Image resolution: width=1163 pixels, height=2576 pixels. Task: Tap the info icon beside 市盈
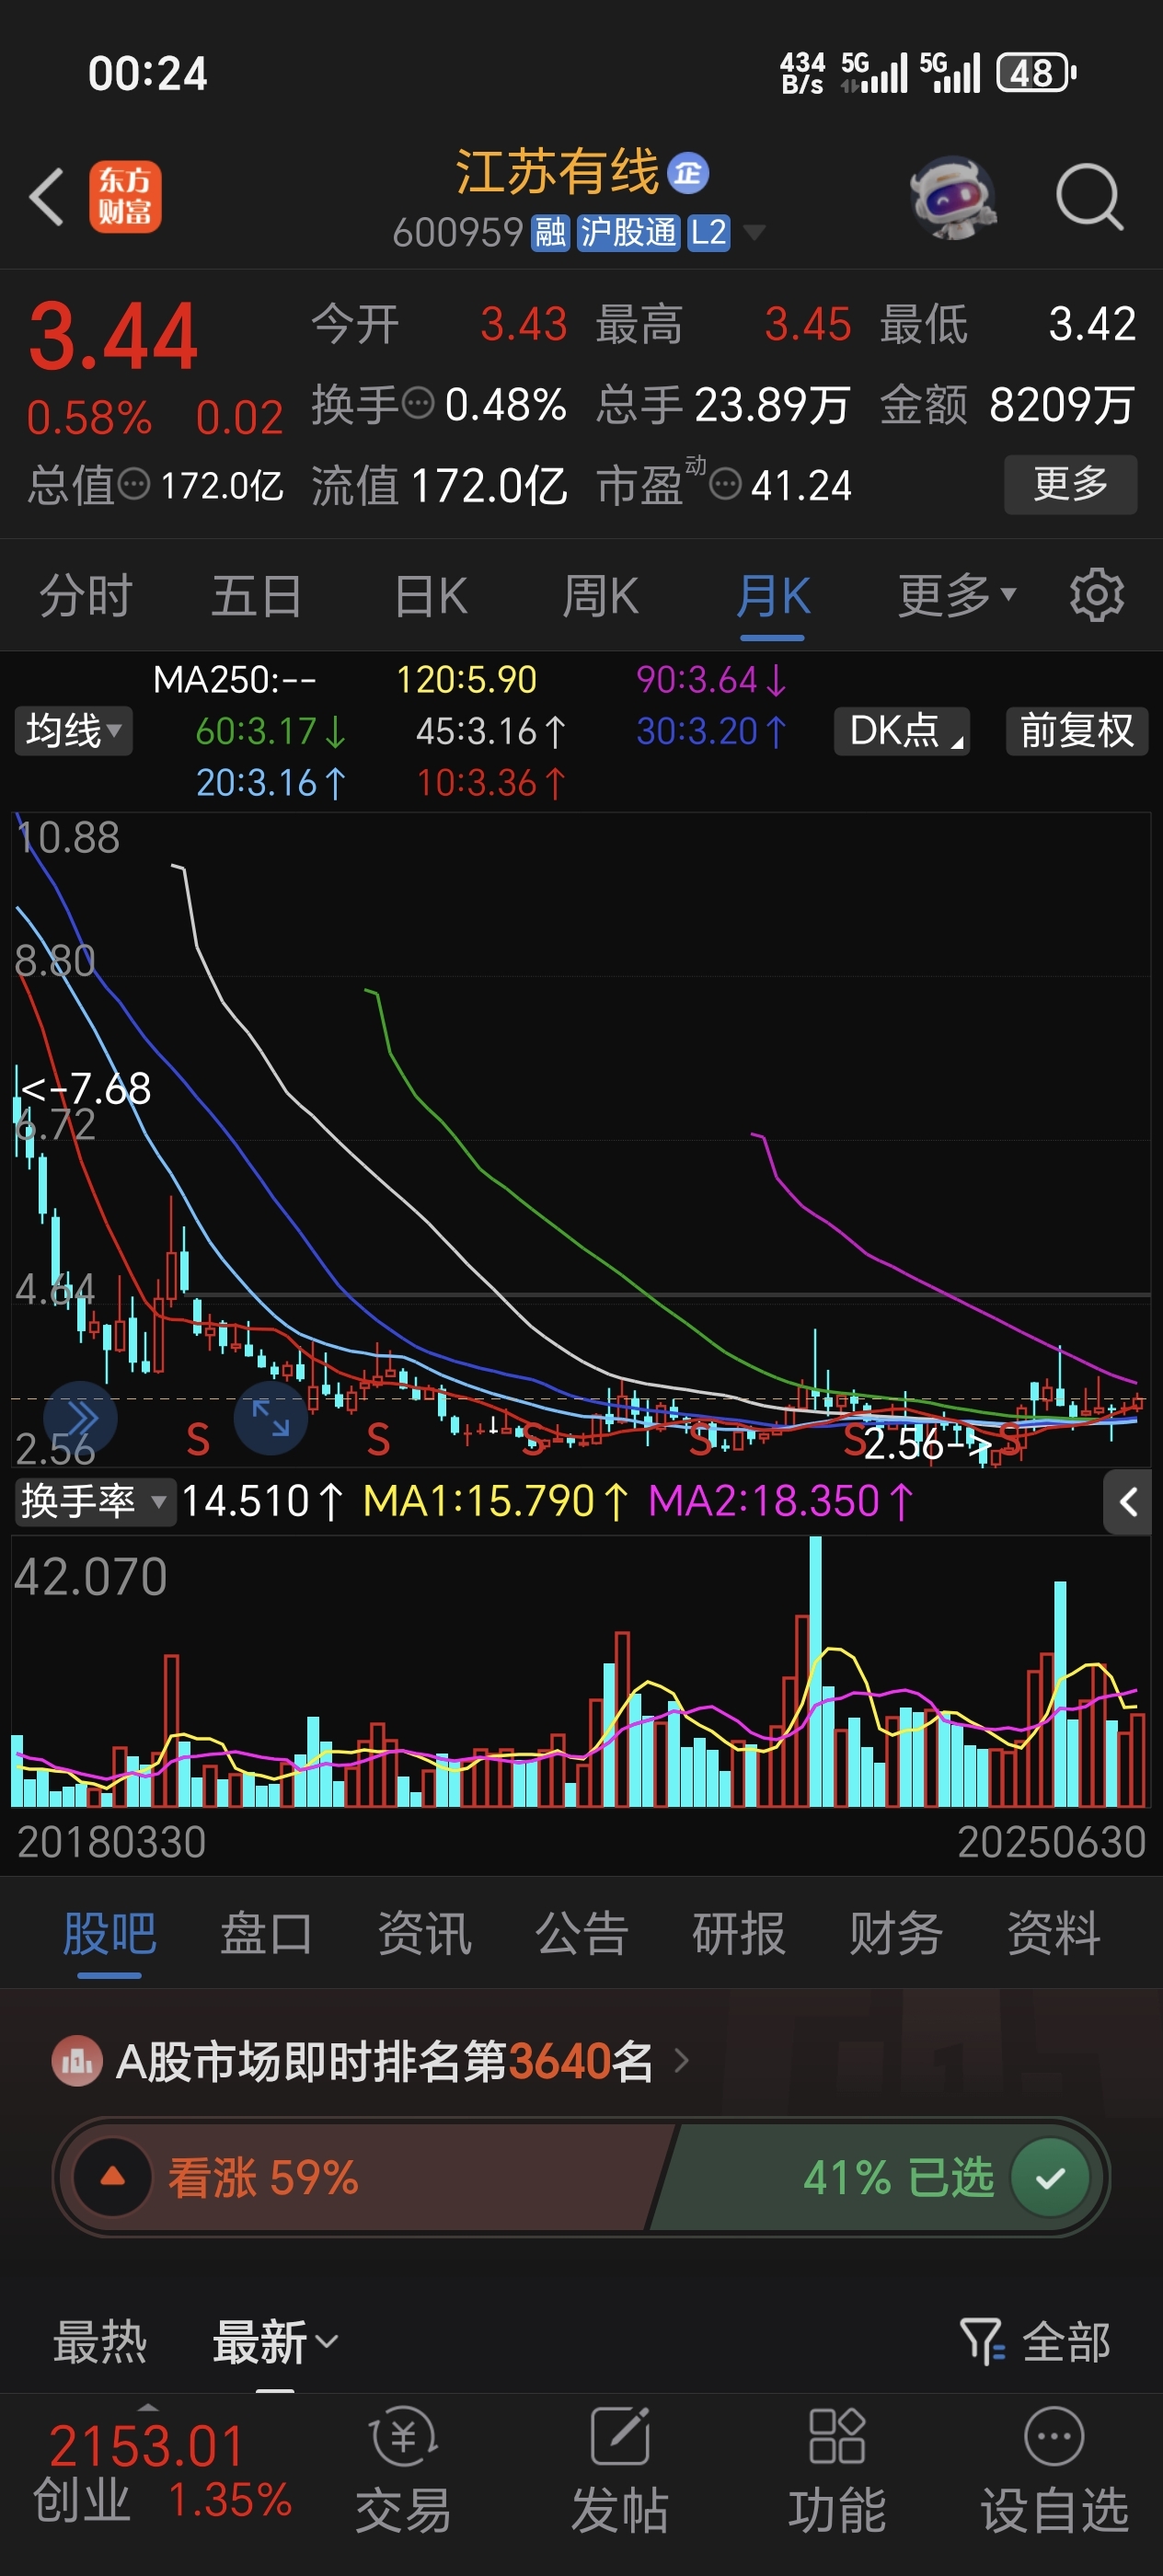pos(725,485)
